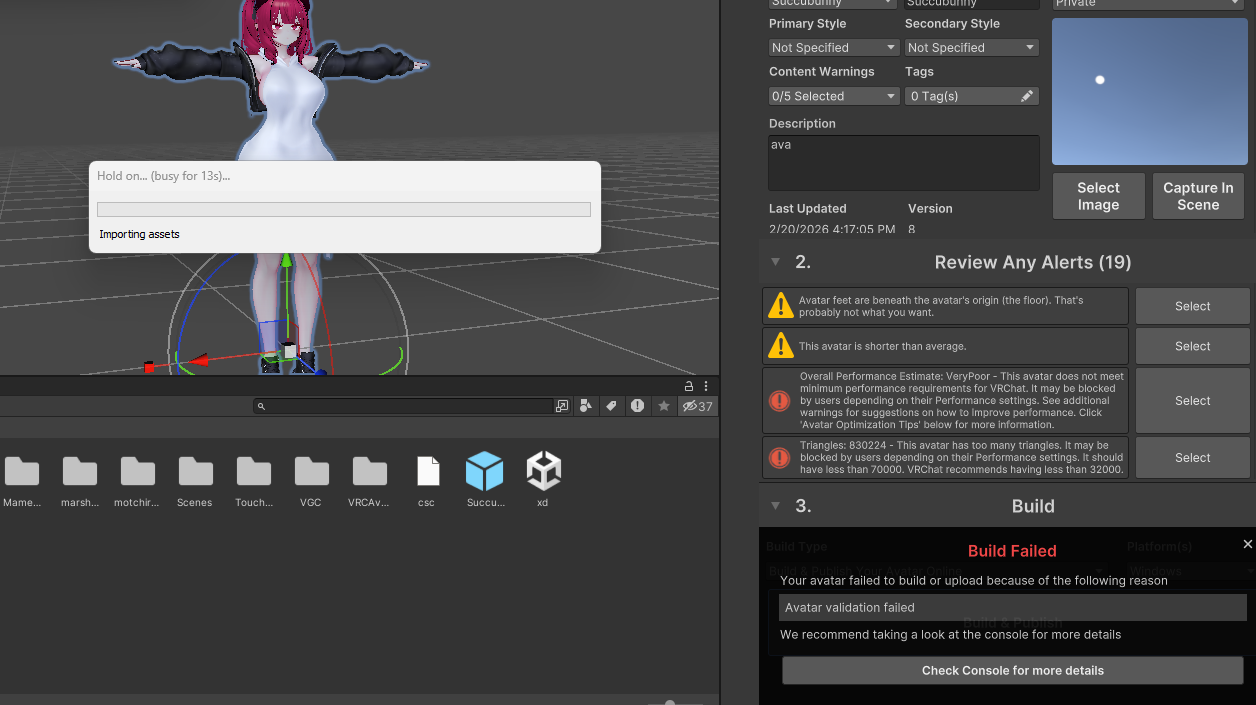
Task: Open Project panel three-dot options menu
Action: point(706,386)
